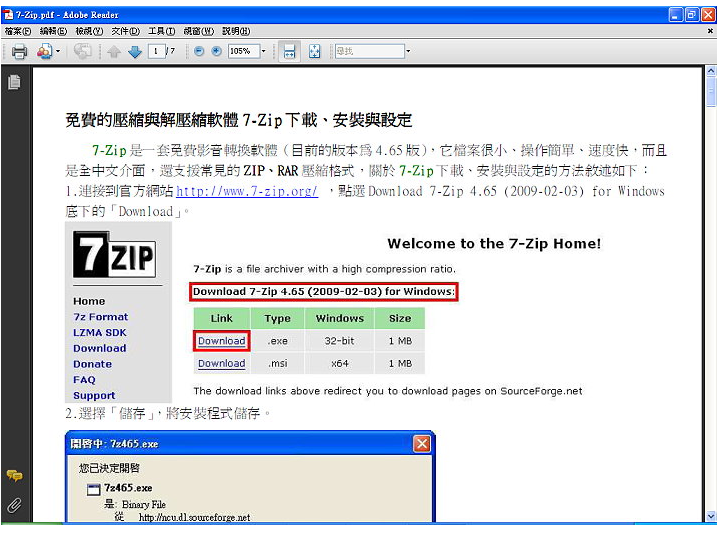Click the x64 table cell

click(x=339, y=363)
